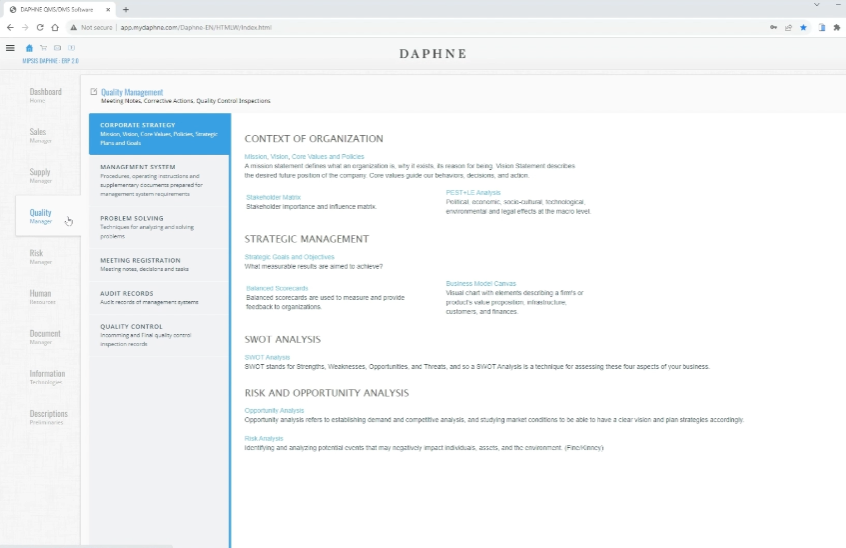Close the DAPHNE QMS/DMS Software tab

(x=108, y=10)
